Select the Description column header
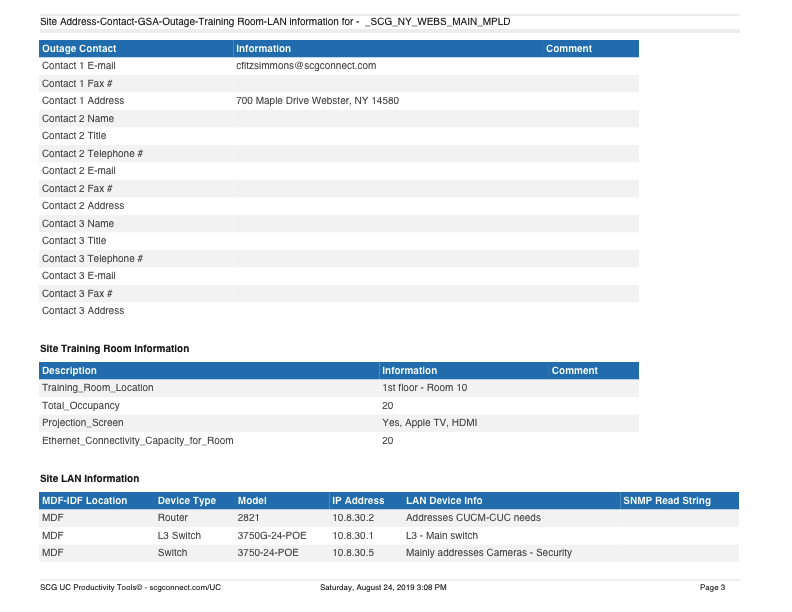Screen dimensions: 792x612 pyautogui.click(x=69, y=371)
